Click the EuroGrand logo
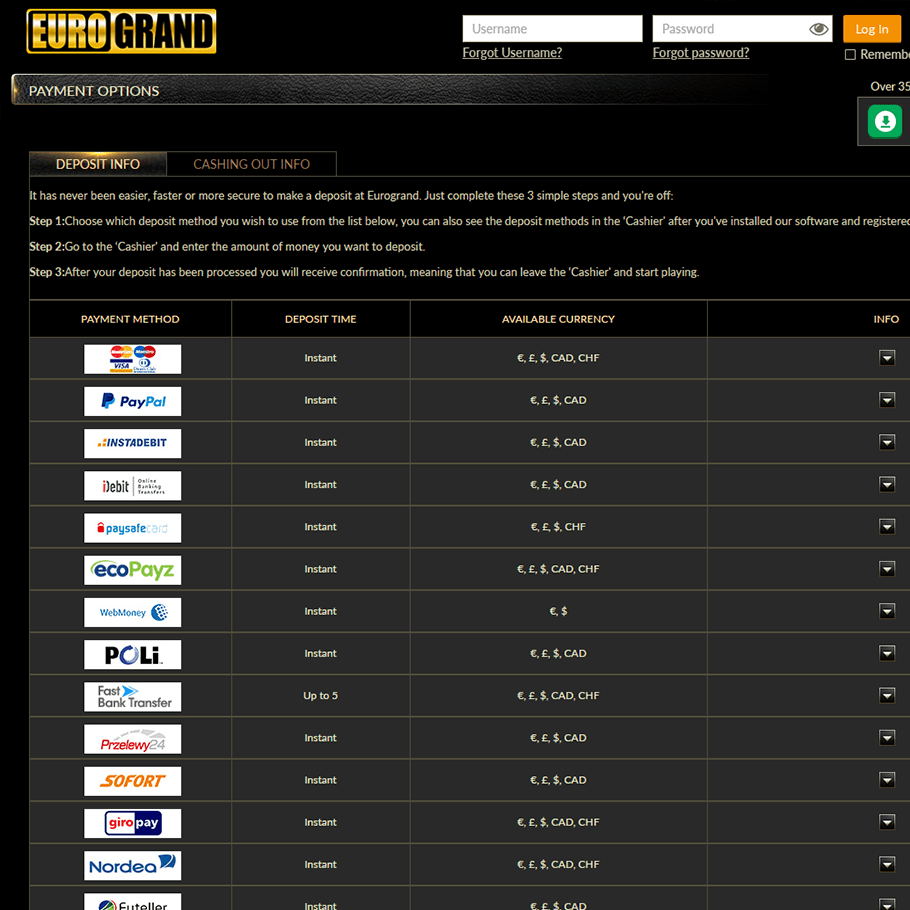This screenshot has height=910, width=910. click(121, 31)
